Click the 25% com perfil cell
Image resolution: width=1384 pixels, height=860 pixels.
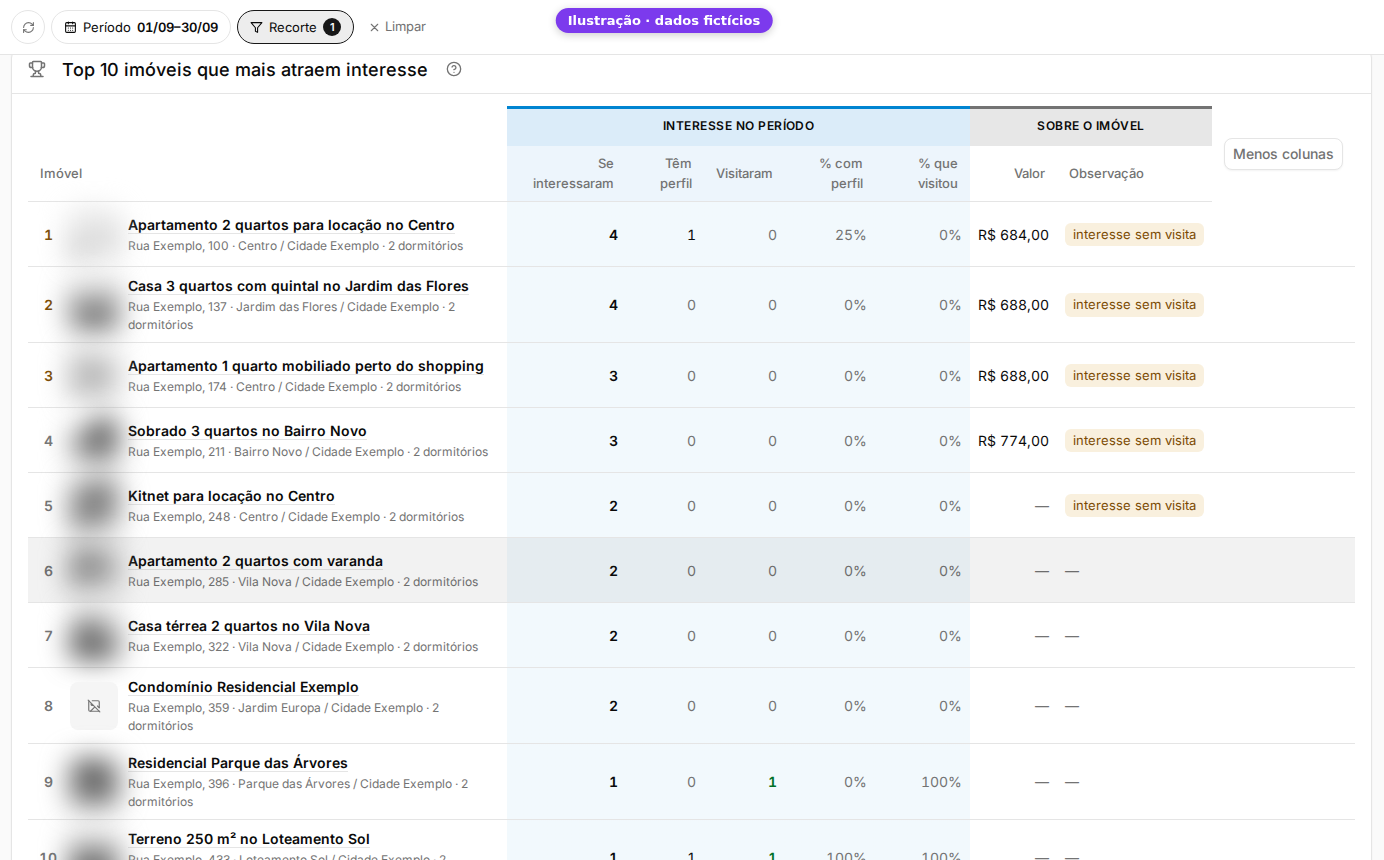pos(851,235)
